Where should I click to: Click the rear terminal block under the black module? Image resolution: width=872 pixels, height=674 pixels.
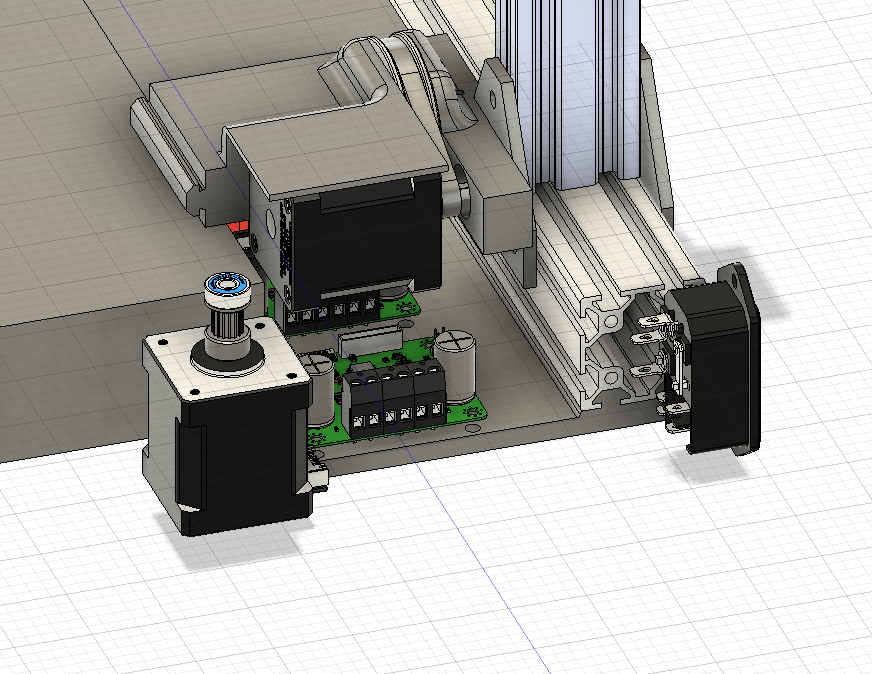click(340, 314)
